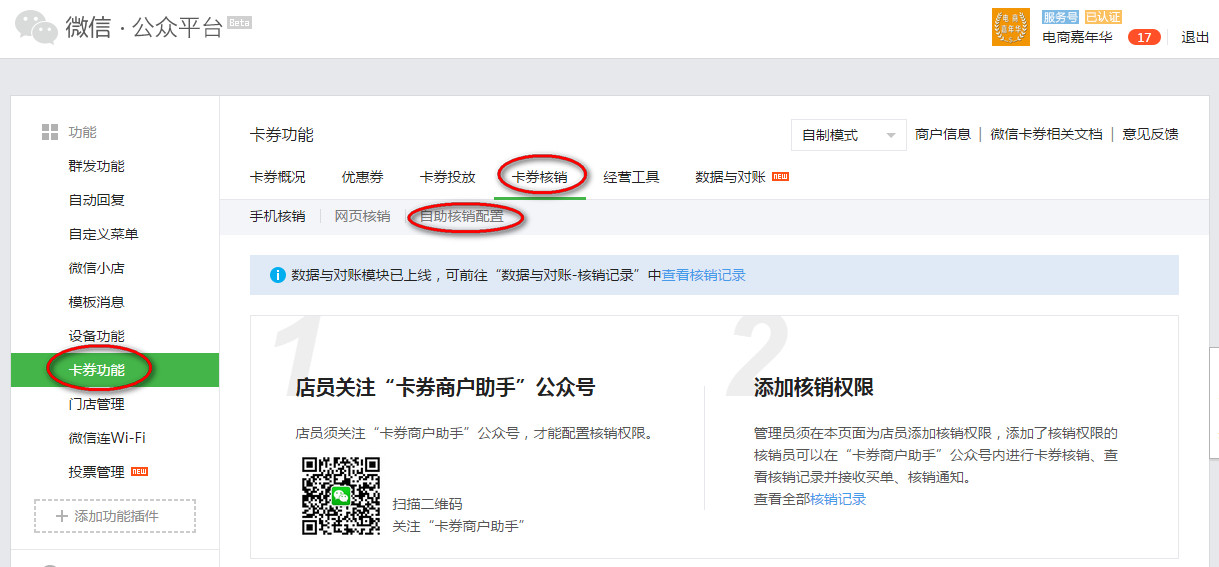
Task: Select 卡券功能 in the sidebar
Action: click(115, 370)
